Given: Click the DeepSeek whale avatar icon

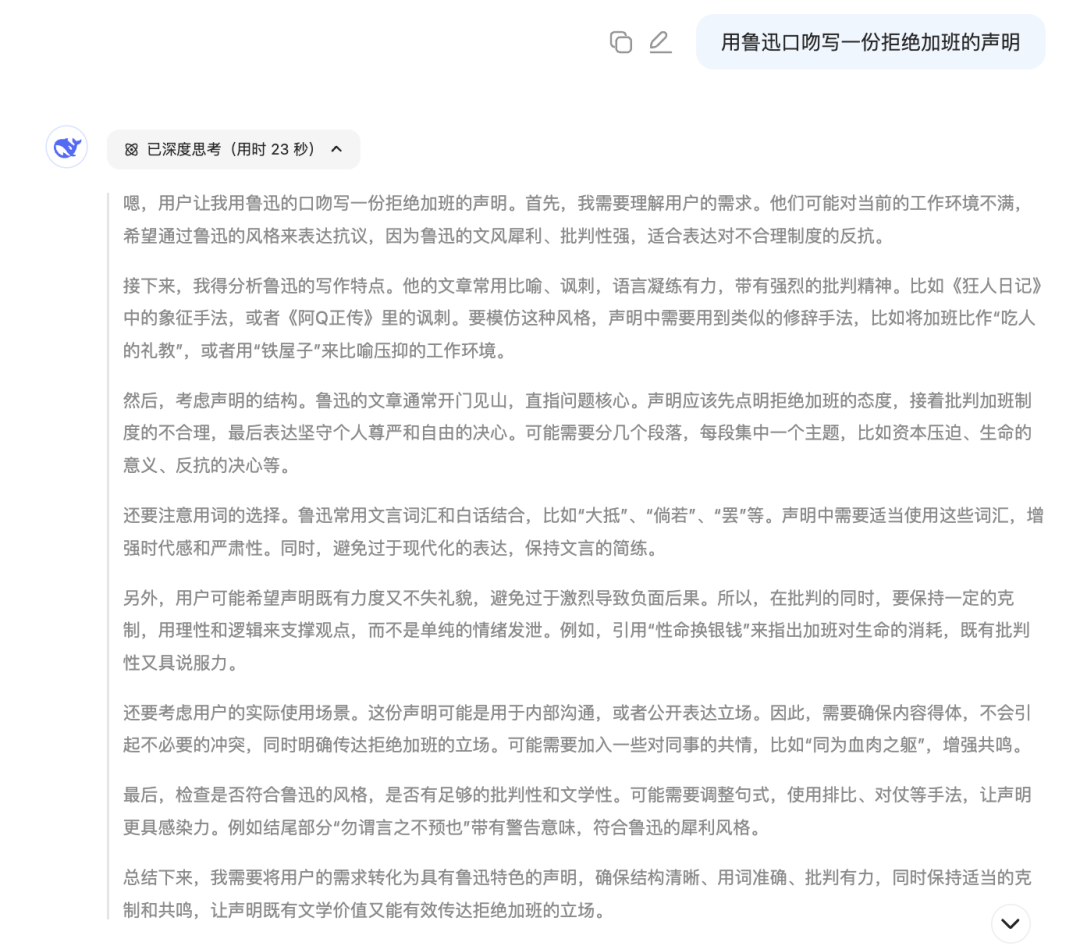Looking at the screenshot, I should (x=67, y=147).
